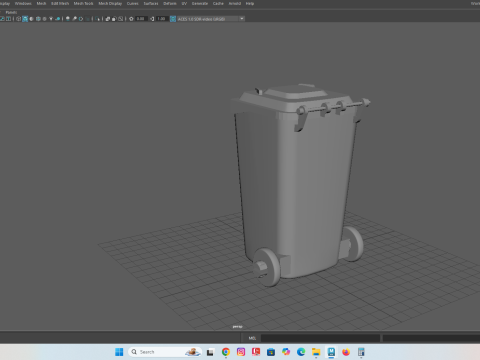Open Calculator from the taskbar
This screenshot has width=480, height=360.
tap(361, 352)
